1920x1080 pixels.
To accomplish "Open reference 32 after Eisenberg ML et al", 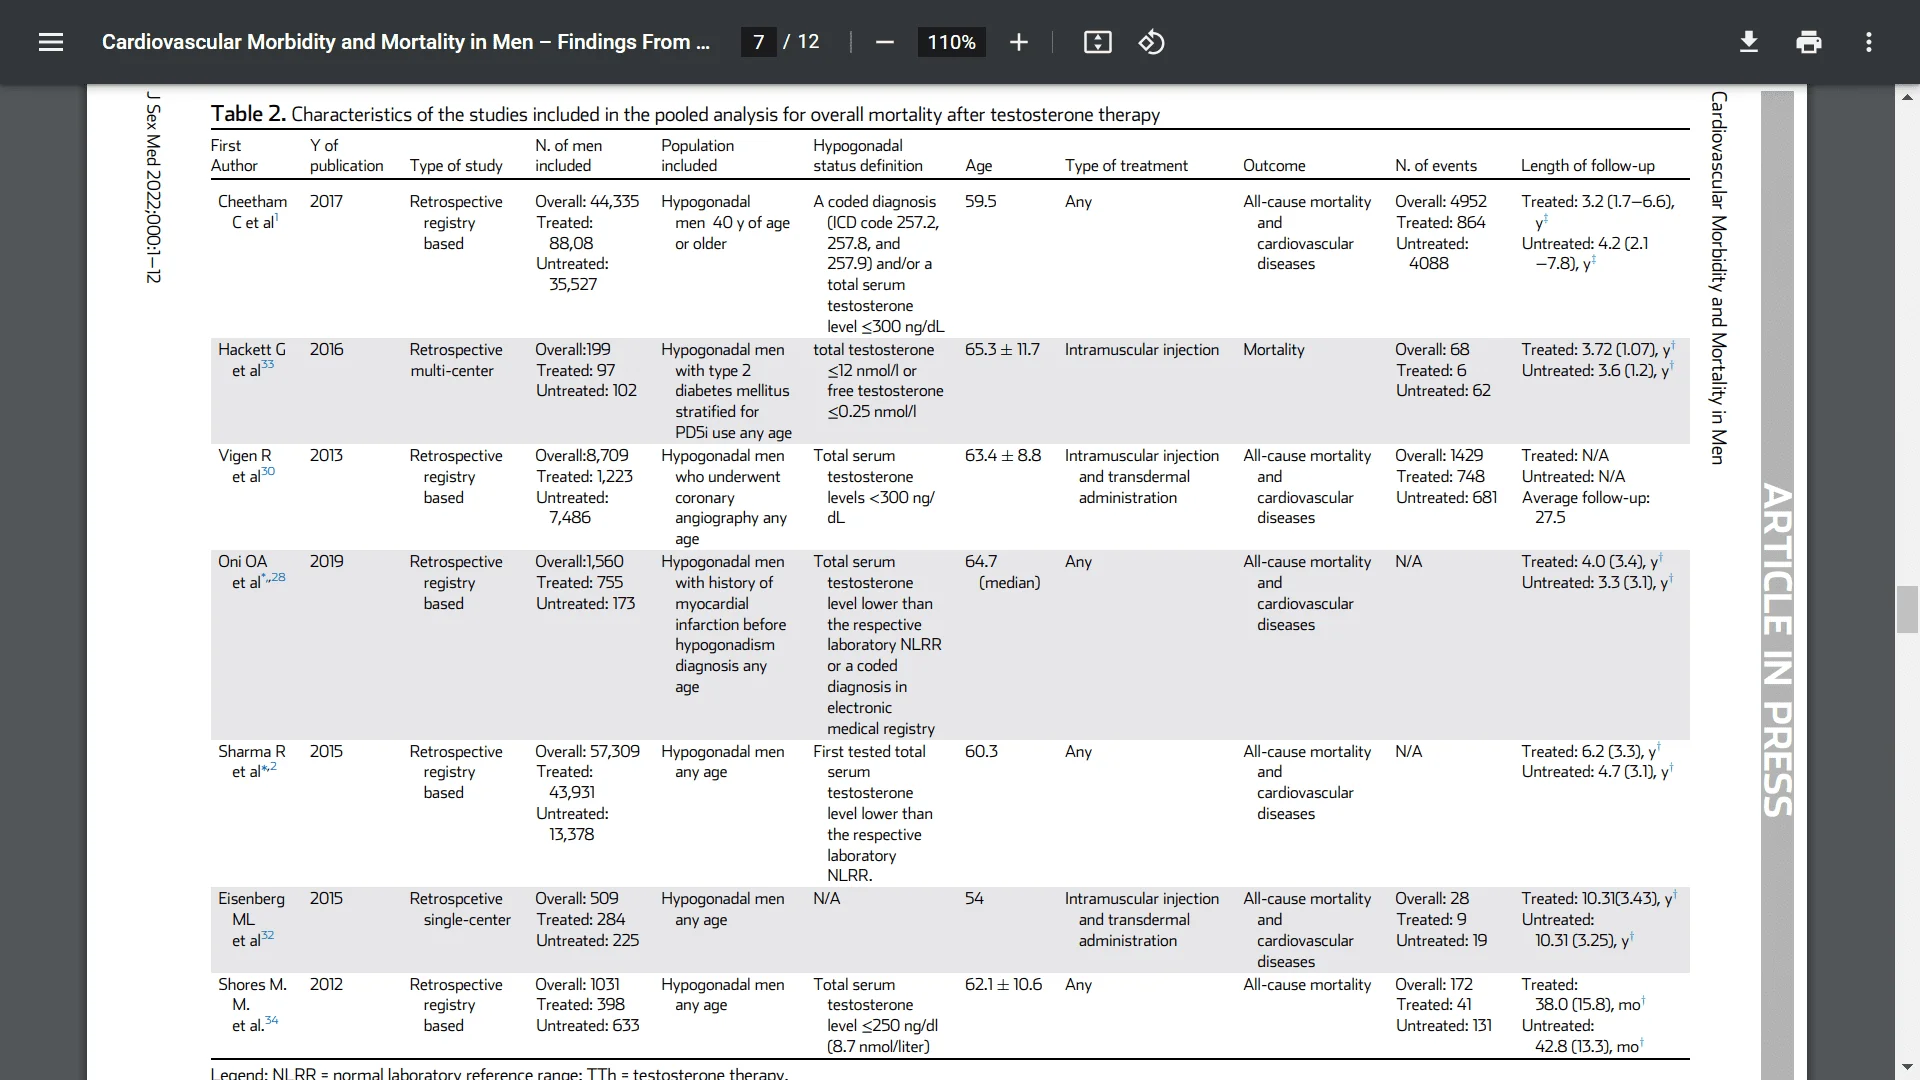I will (x=267, y=936).
